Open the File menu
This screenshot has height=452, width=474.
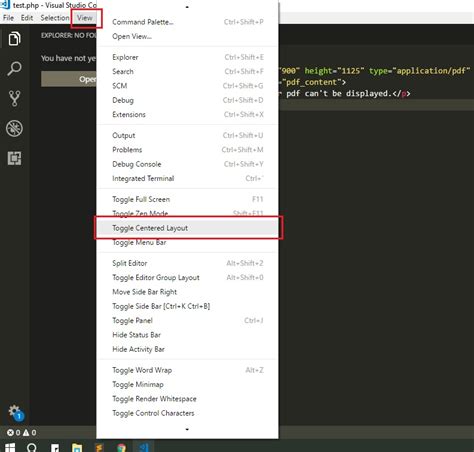[x=8, y=18]
